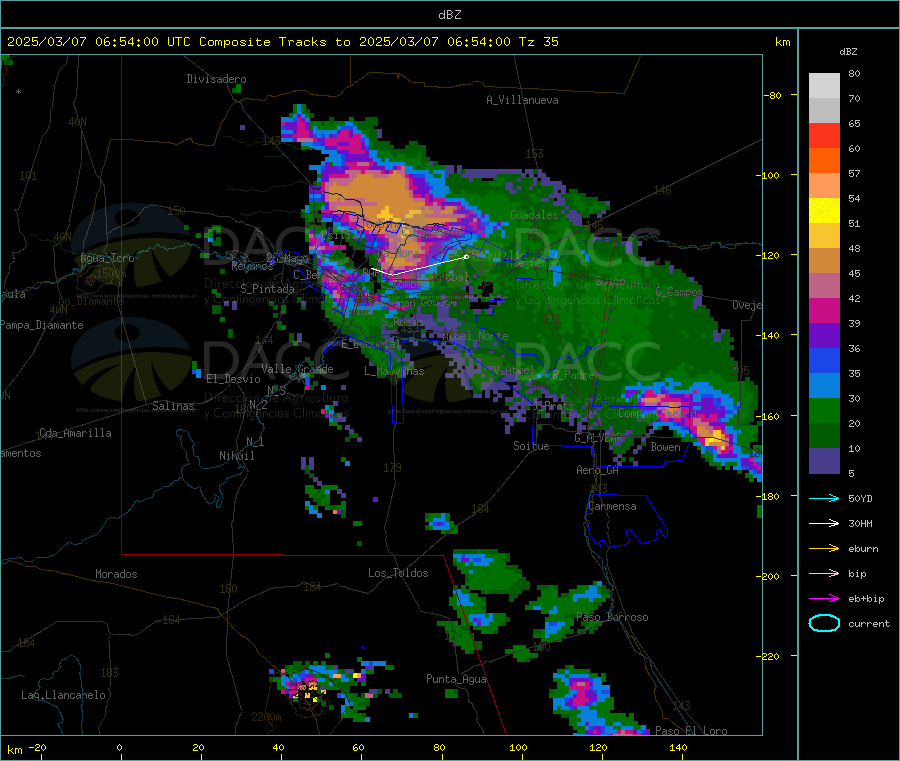Click the 'R_Padre' map label

(x=573, y=375)
